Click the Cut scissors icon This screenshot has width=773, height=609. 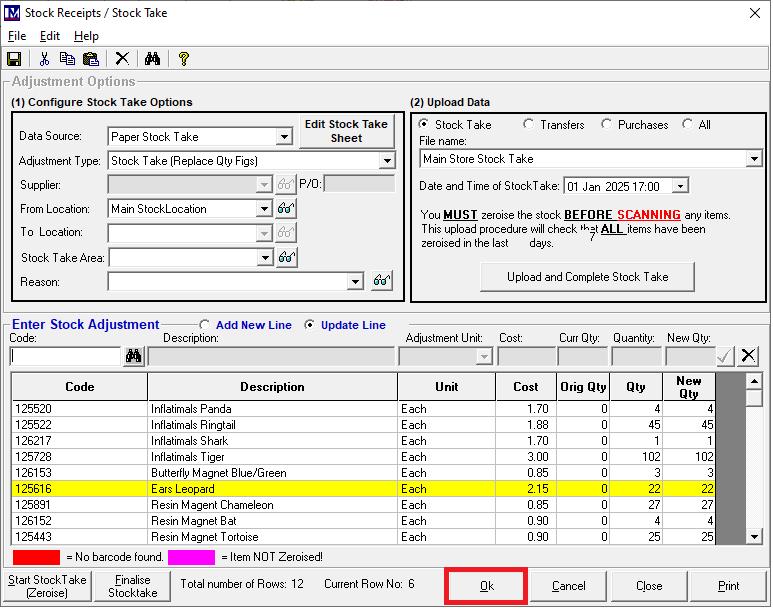(45, 59)
